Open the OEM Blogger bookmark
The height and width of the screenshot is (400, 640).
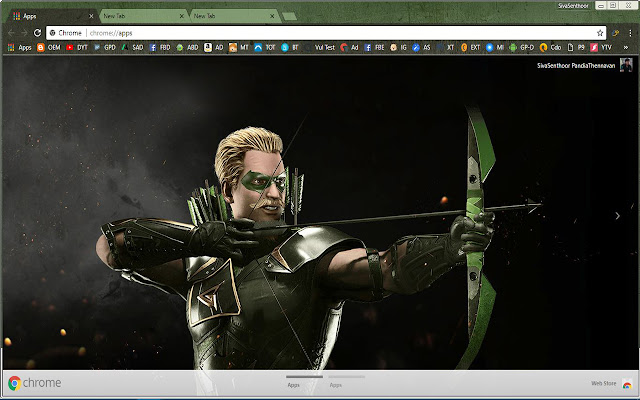click(49, 47)
